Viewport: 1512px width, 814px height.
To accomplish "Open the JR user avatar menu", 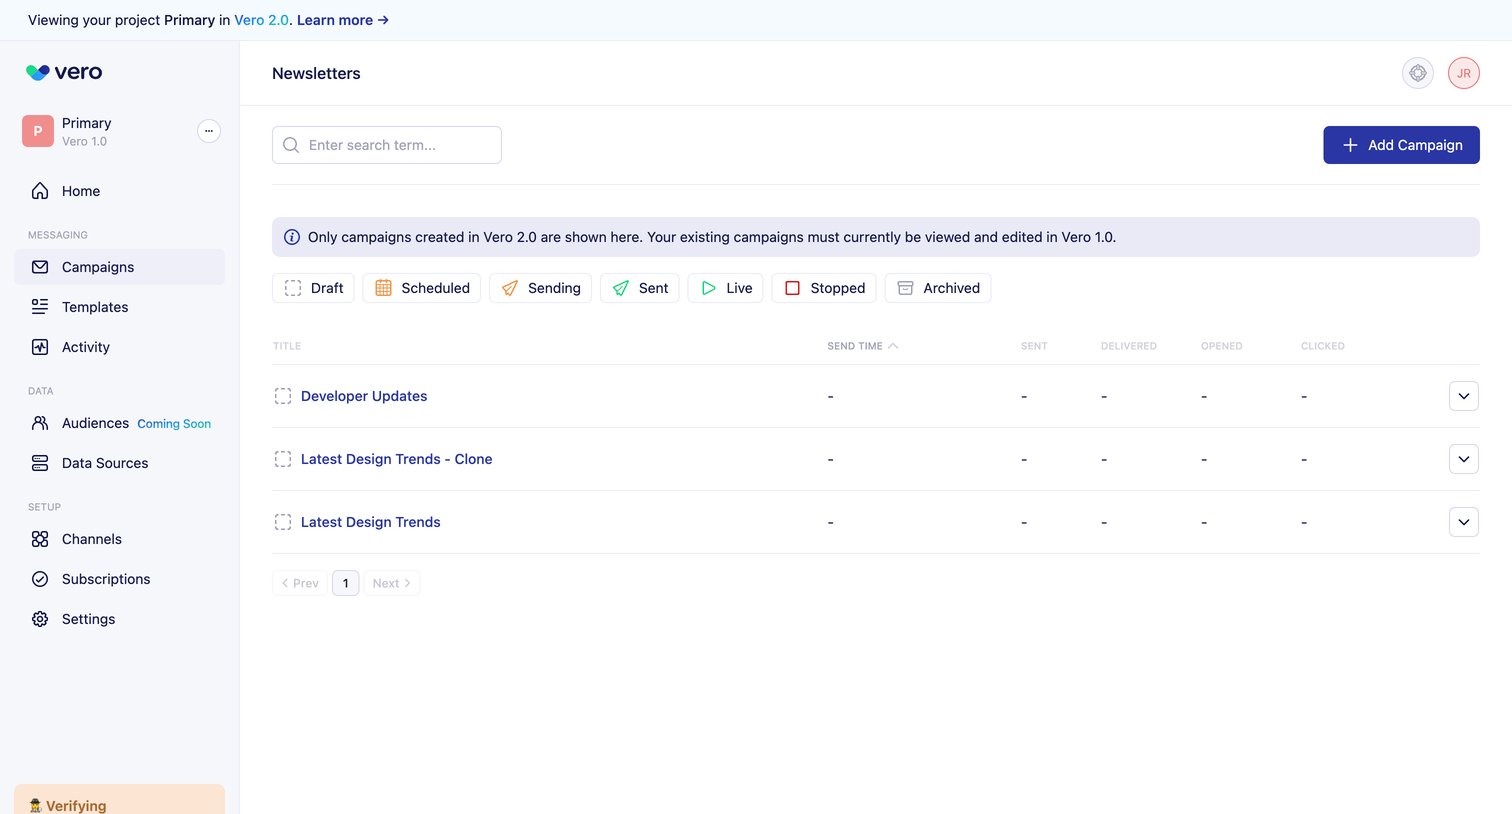I will point(1464,73).
